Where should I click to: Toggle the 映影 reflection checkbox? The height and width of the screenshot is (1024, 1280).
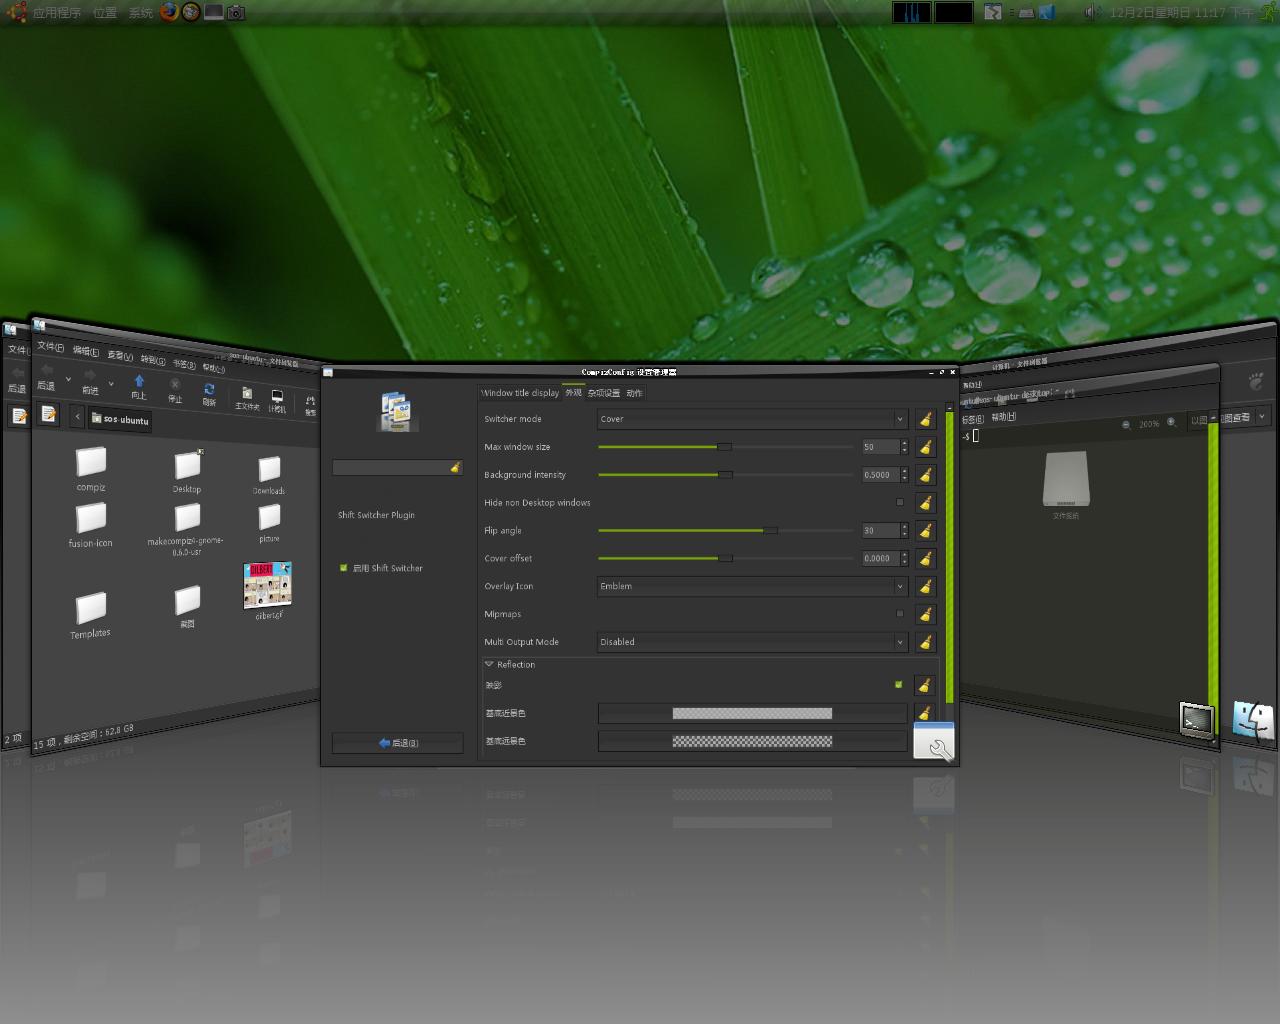tap(898, 684)
